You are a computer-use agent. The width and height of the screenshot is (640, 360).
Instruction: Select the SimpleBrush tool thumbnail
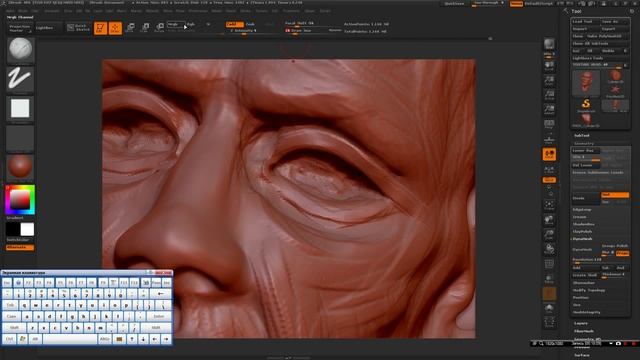pos(586,104)
